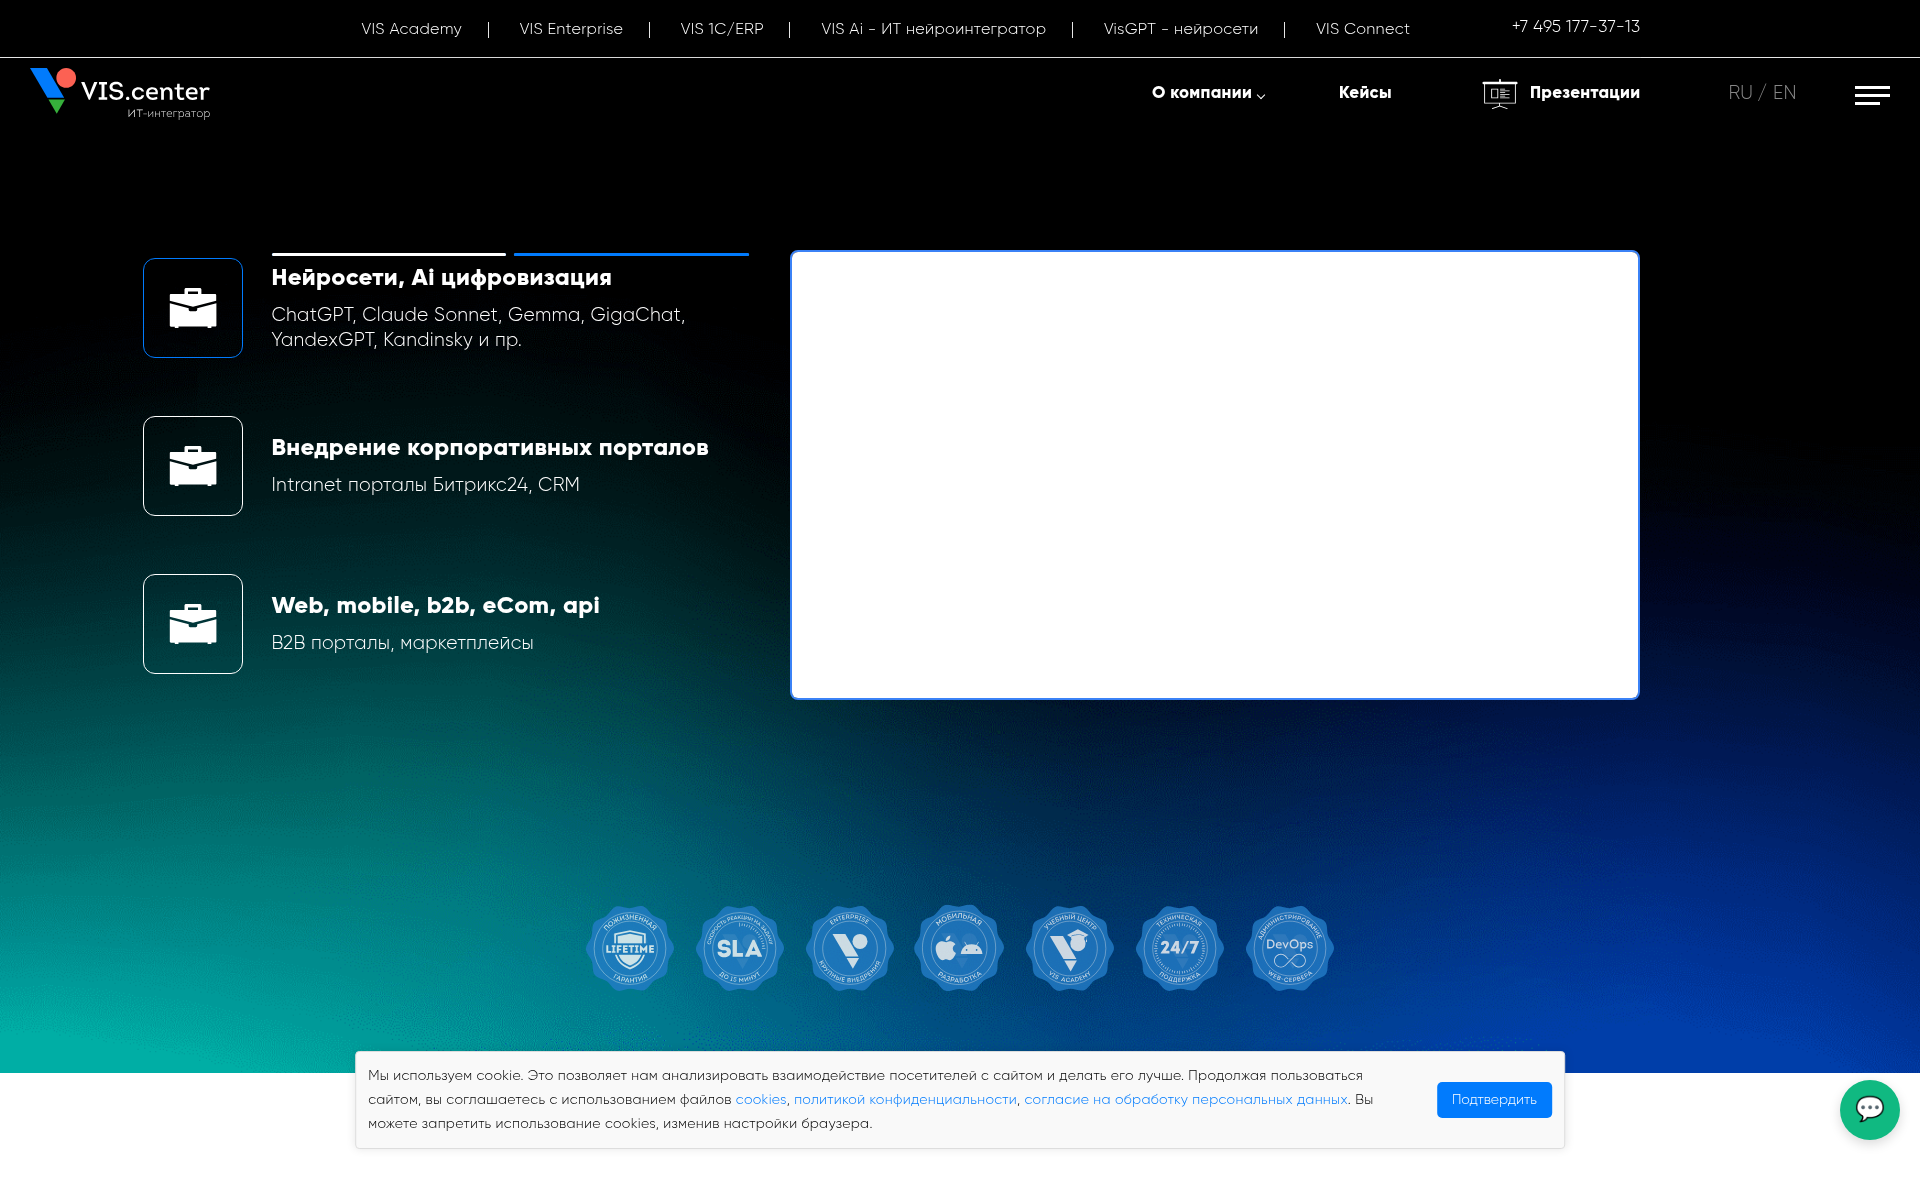Click the DevOps badge
The image size is (1920, 1200).
(x=1290, y=948)
